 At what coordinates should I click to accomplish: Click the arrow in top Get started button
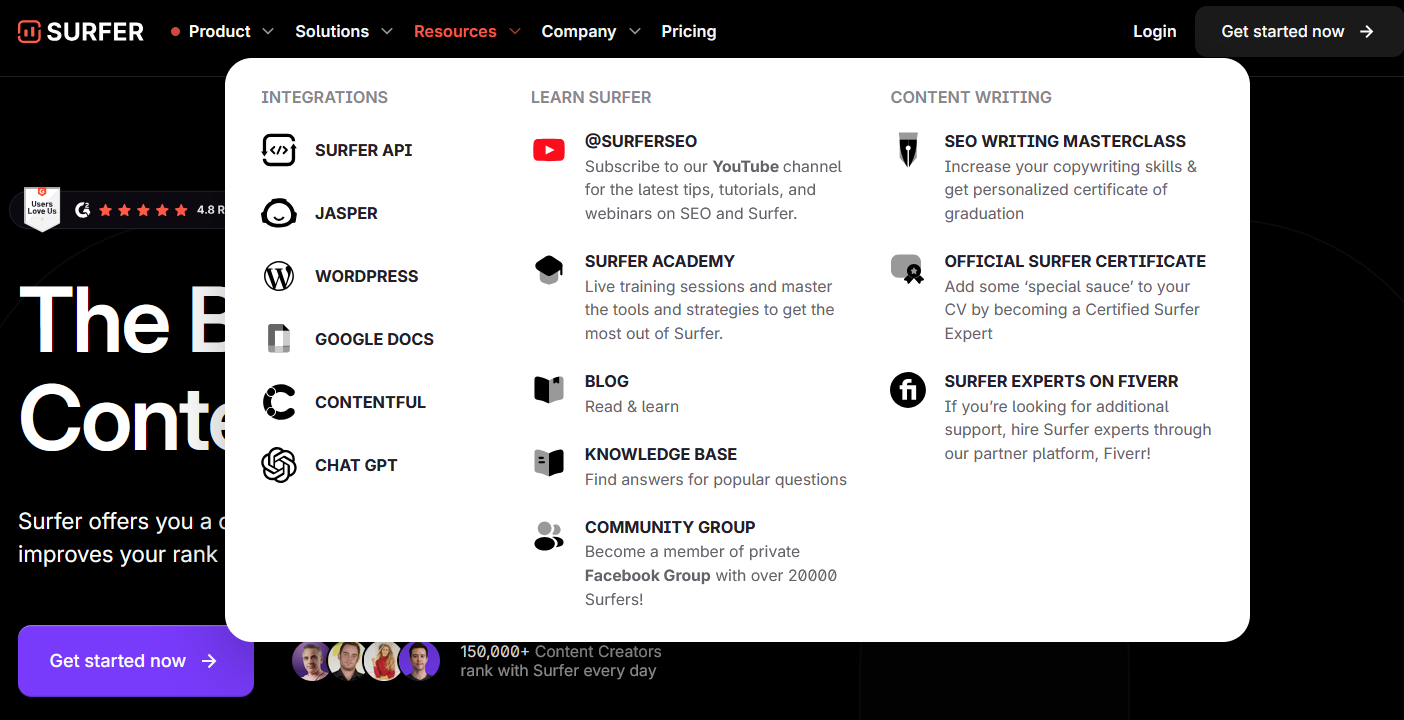[x=1367, y=32]
